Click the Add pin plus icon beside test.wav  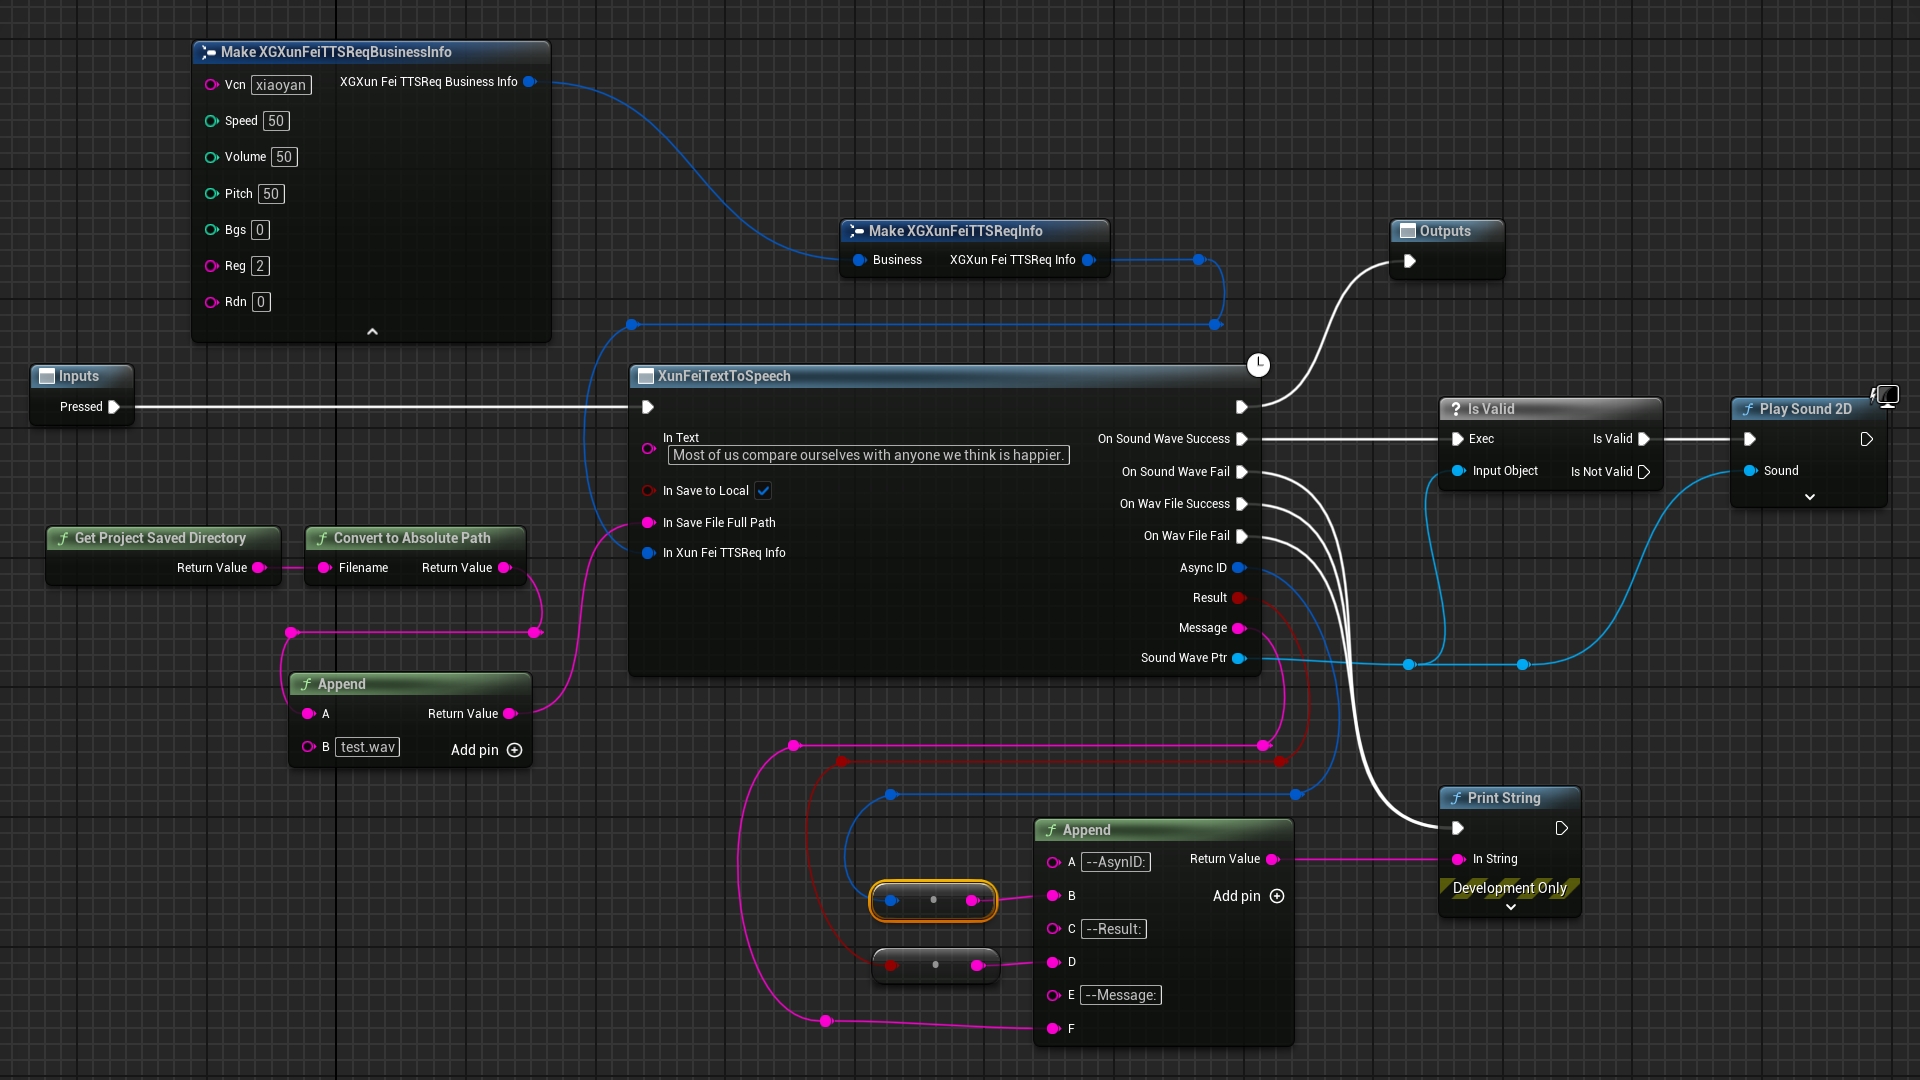(x=515, y=750)
